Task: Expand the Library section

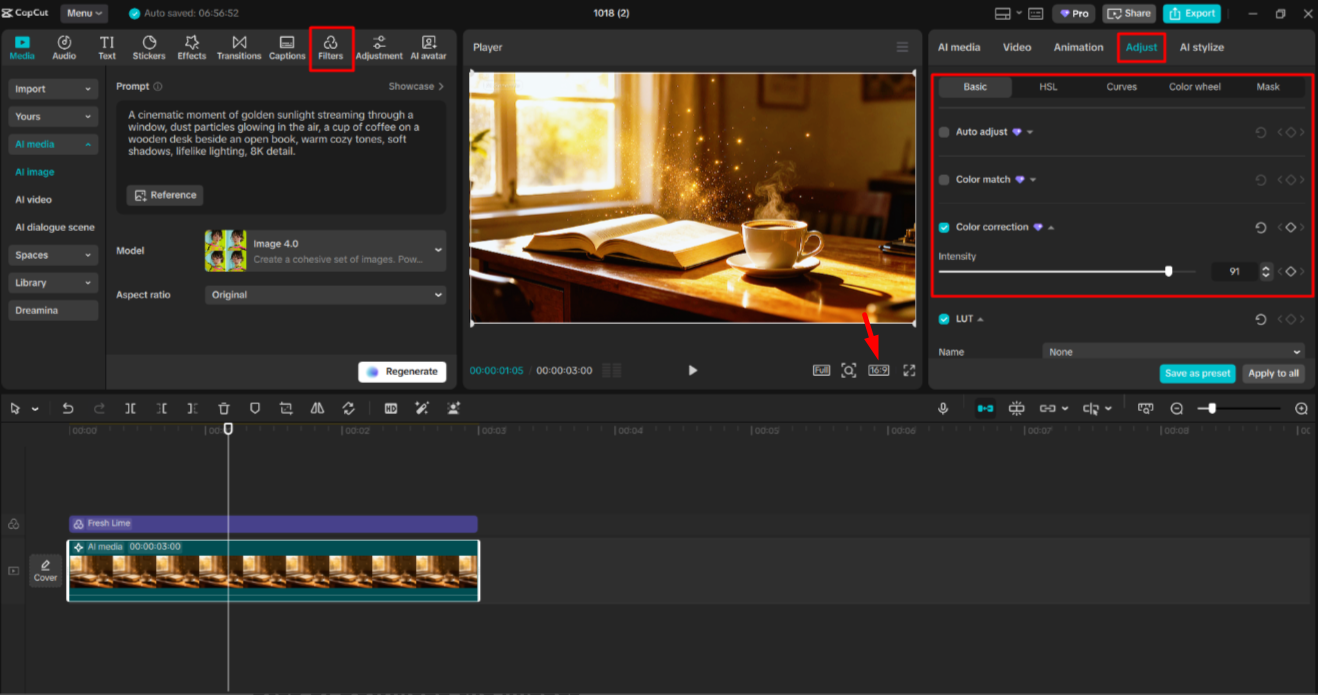Action: [53, 283]
